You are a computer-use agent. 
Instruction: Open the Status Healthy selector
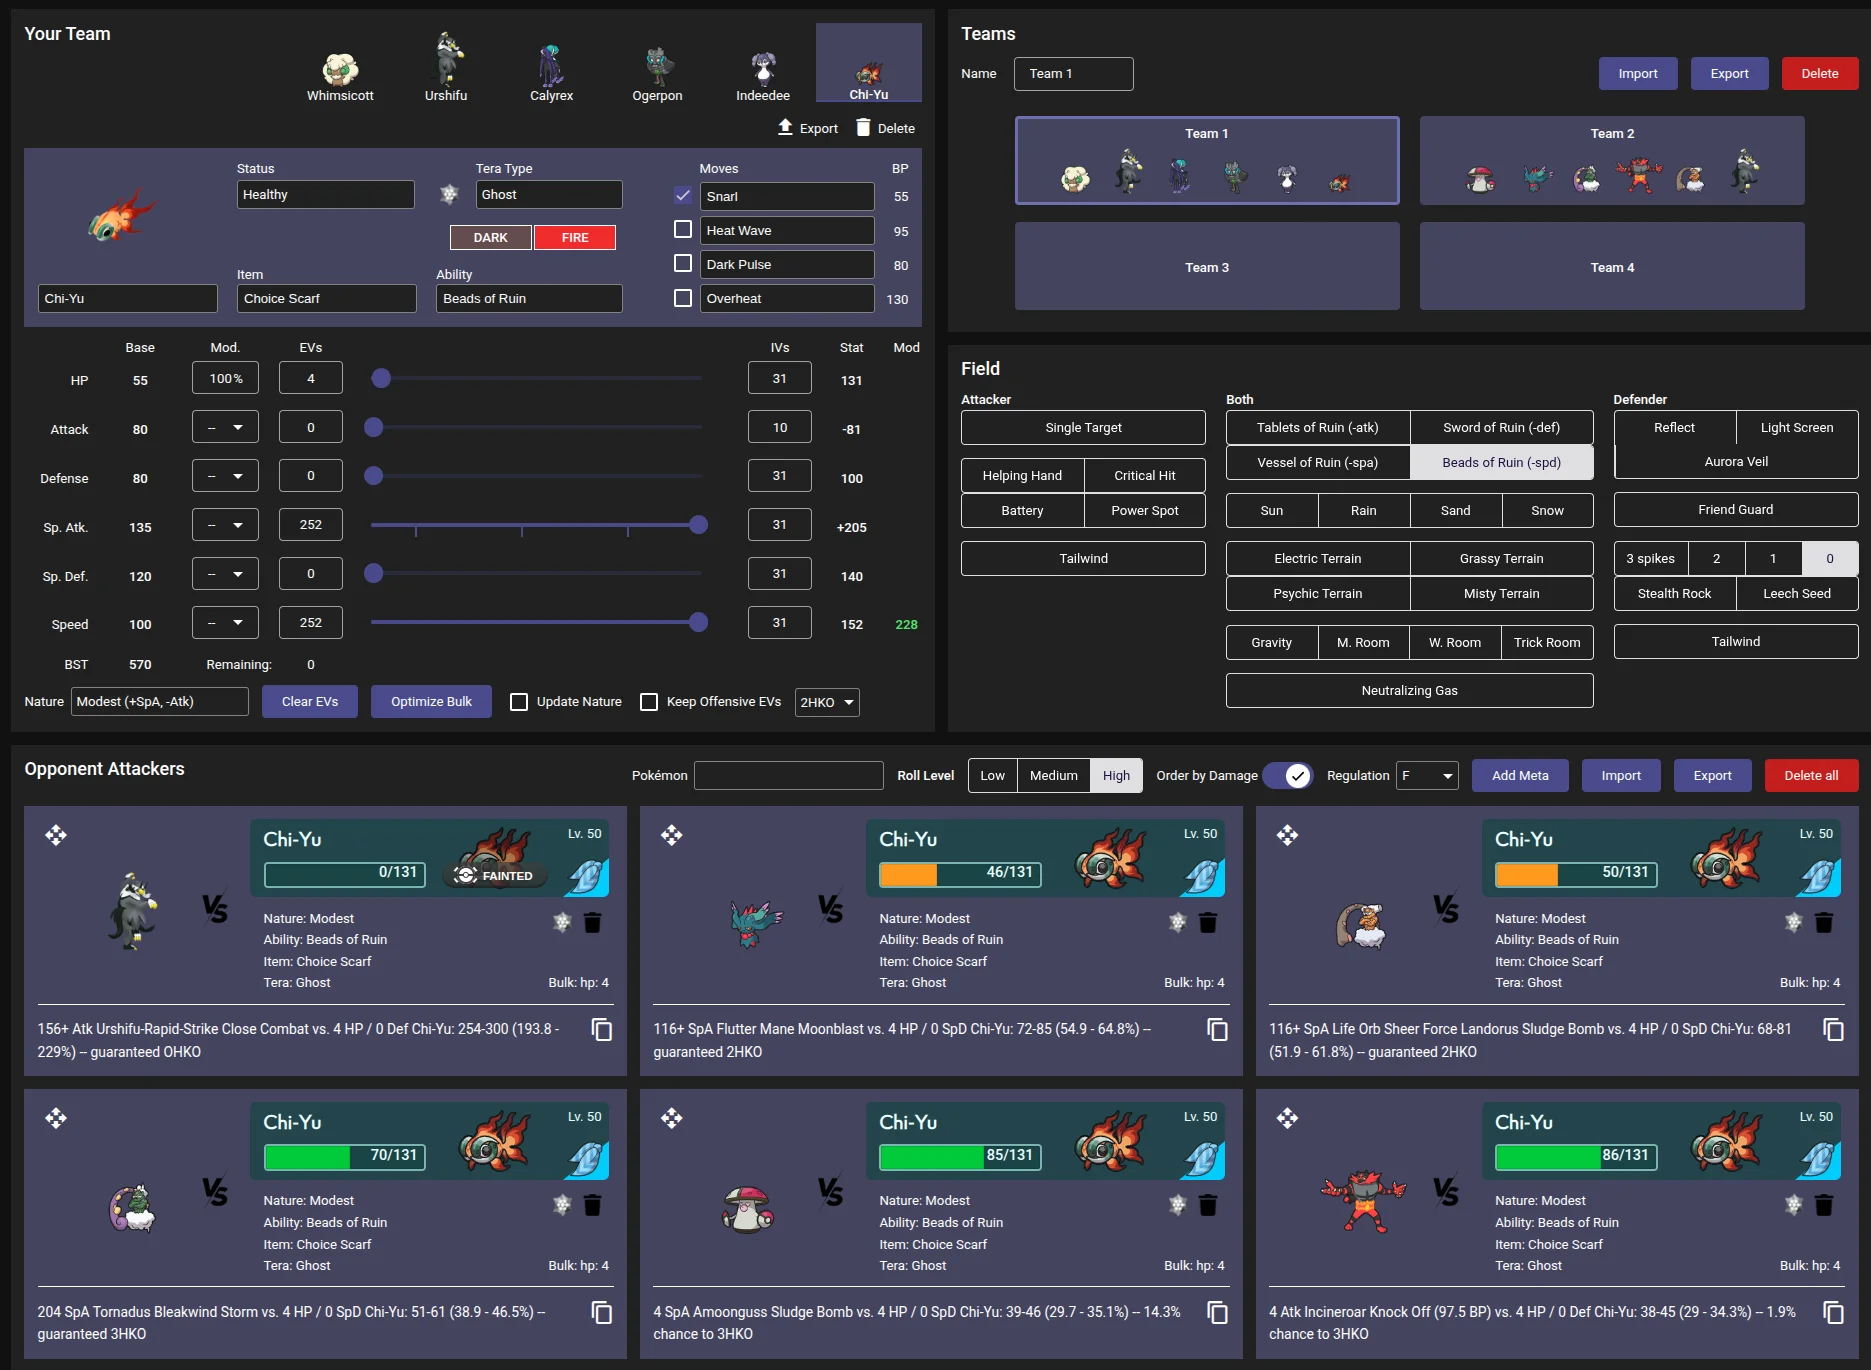pos(326,194)
